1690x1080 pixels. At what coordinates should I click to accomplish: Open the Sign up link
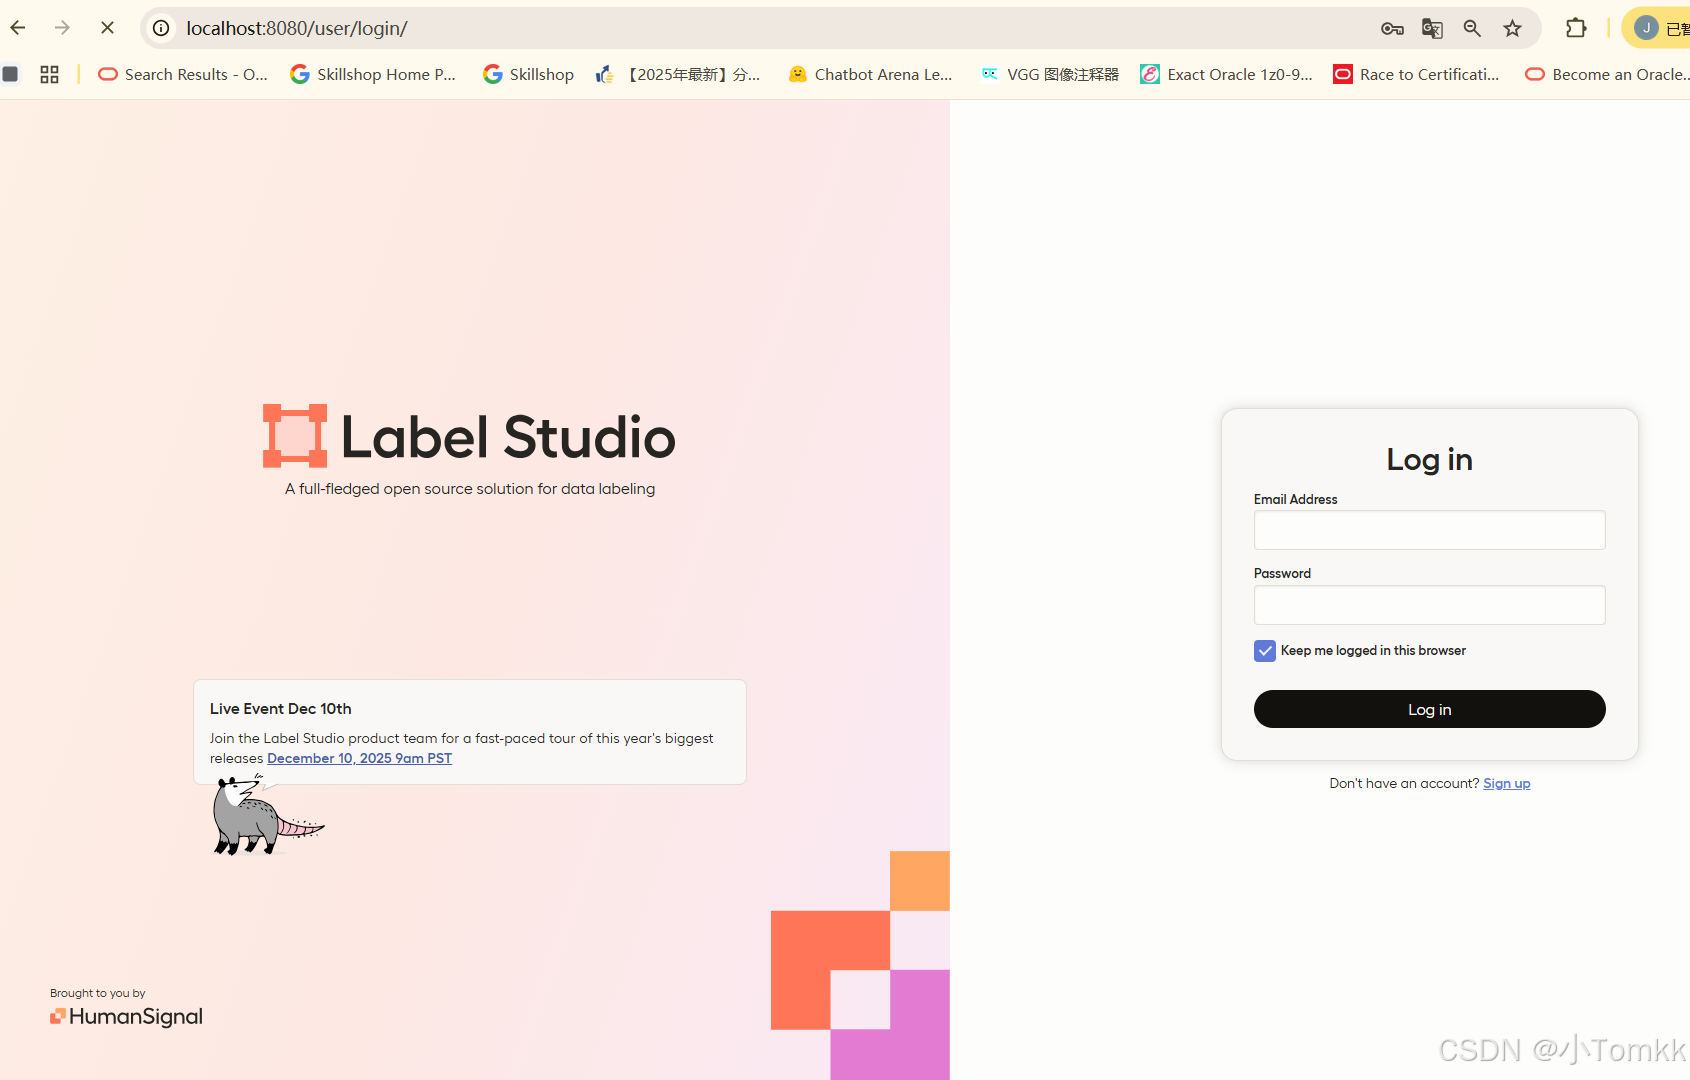(x=1506, y=783)
